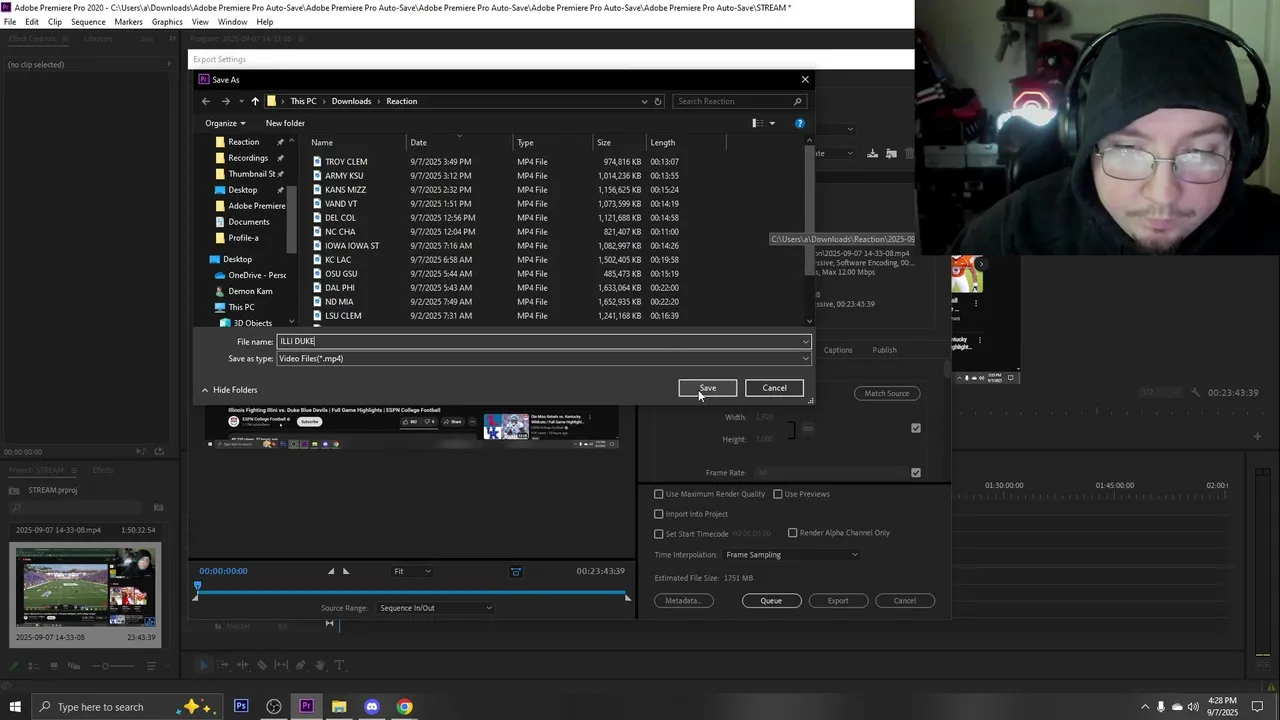
Task: Click the set In point marker below preview
Action: tap(331, 571)
